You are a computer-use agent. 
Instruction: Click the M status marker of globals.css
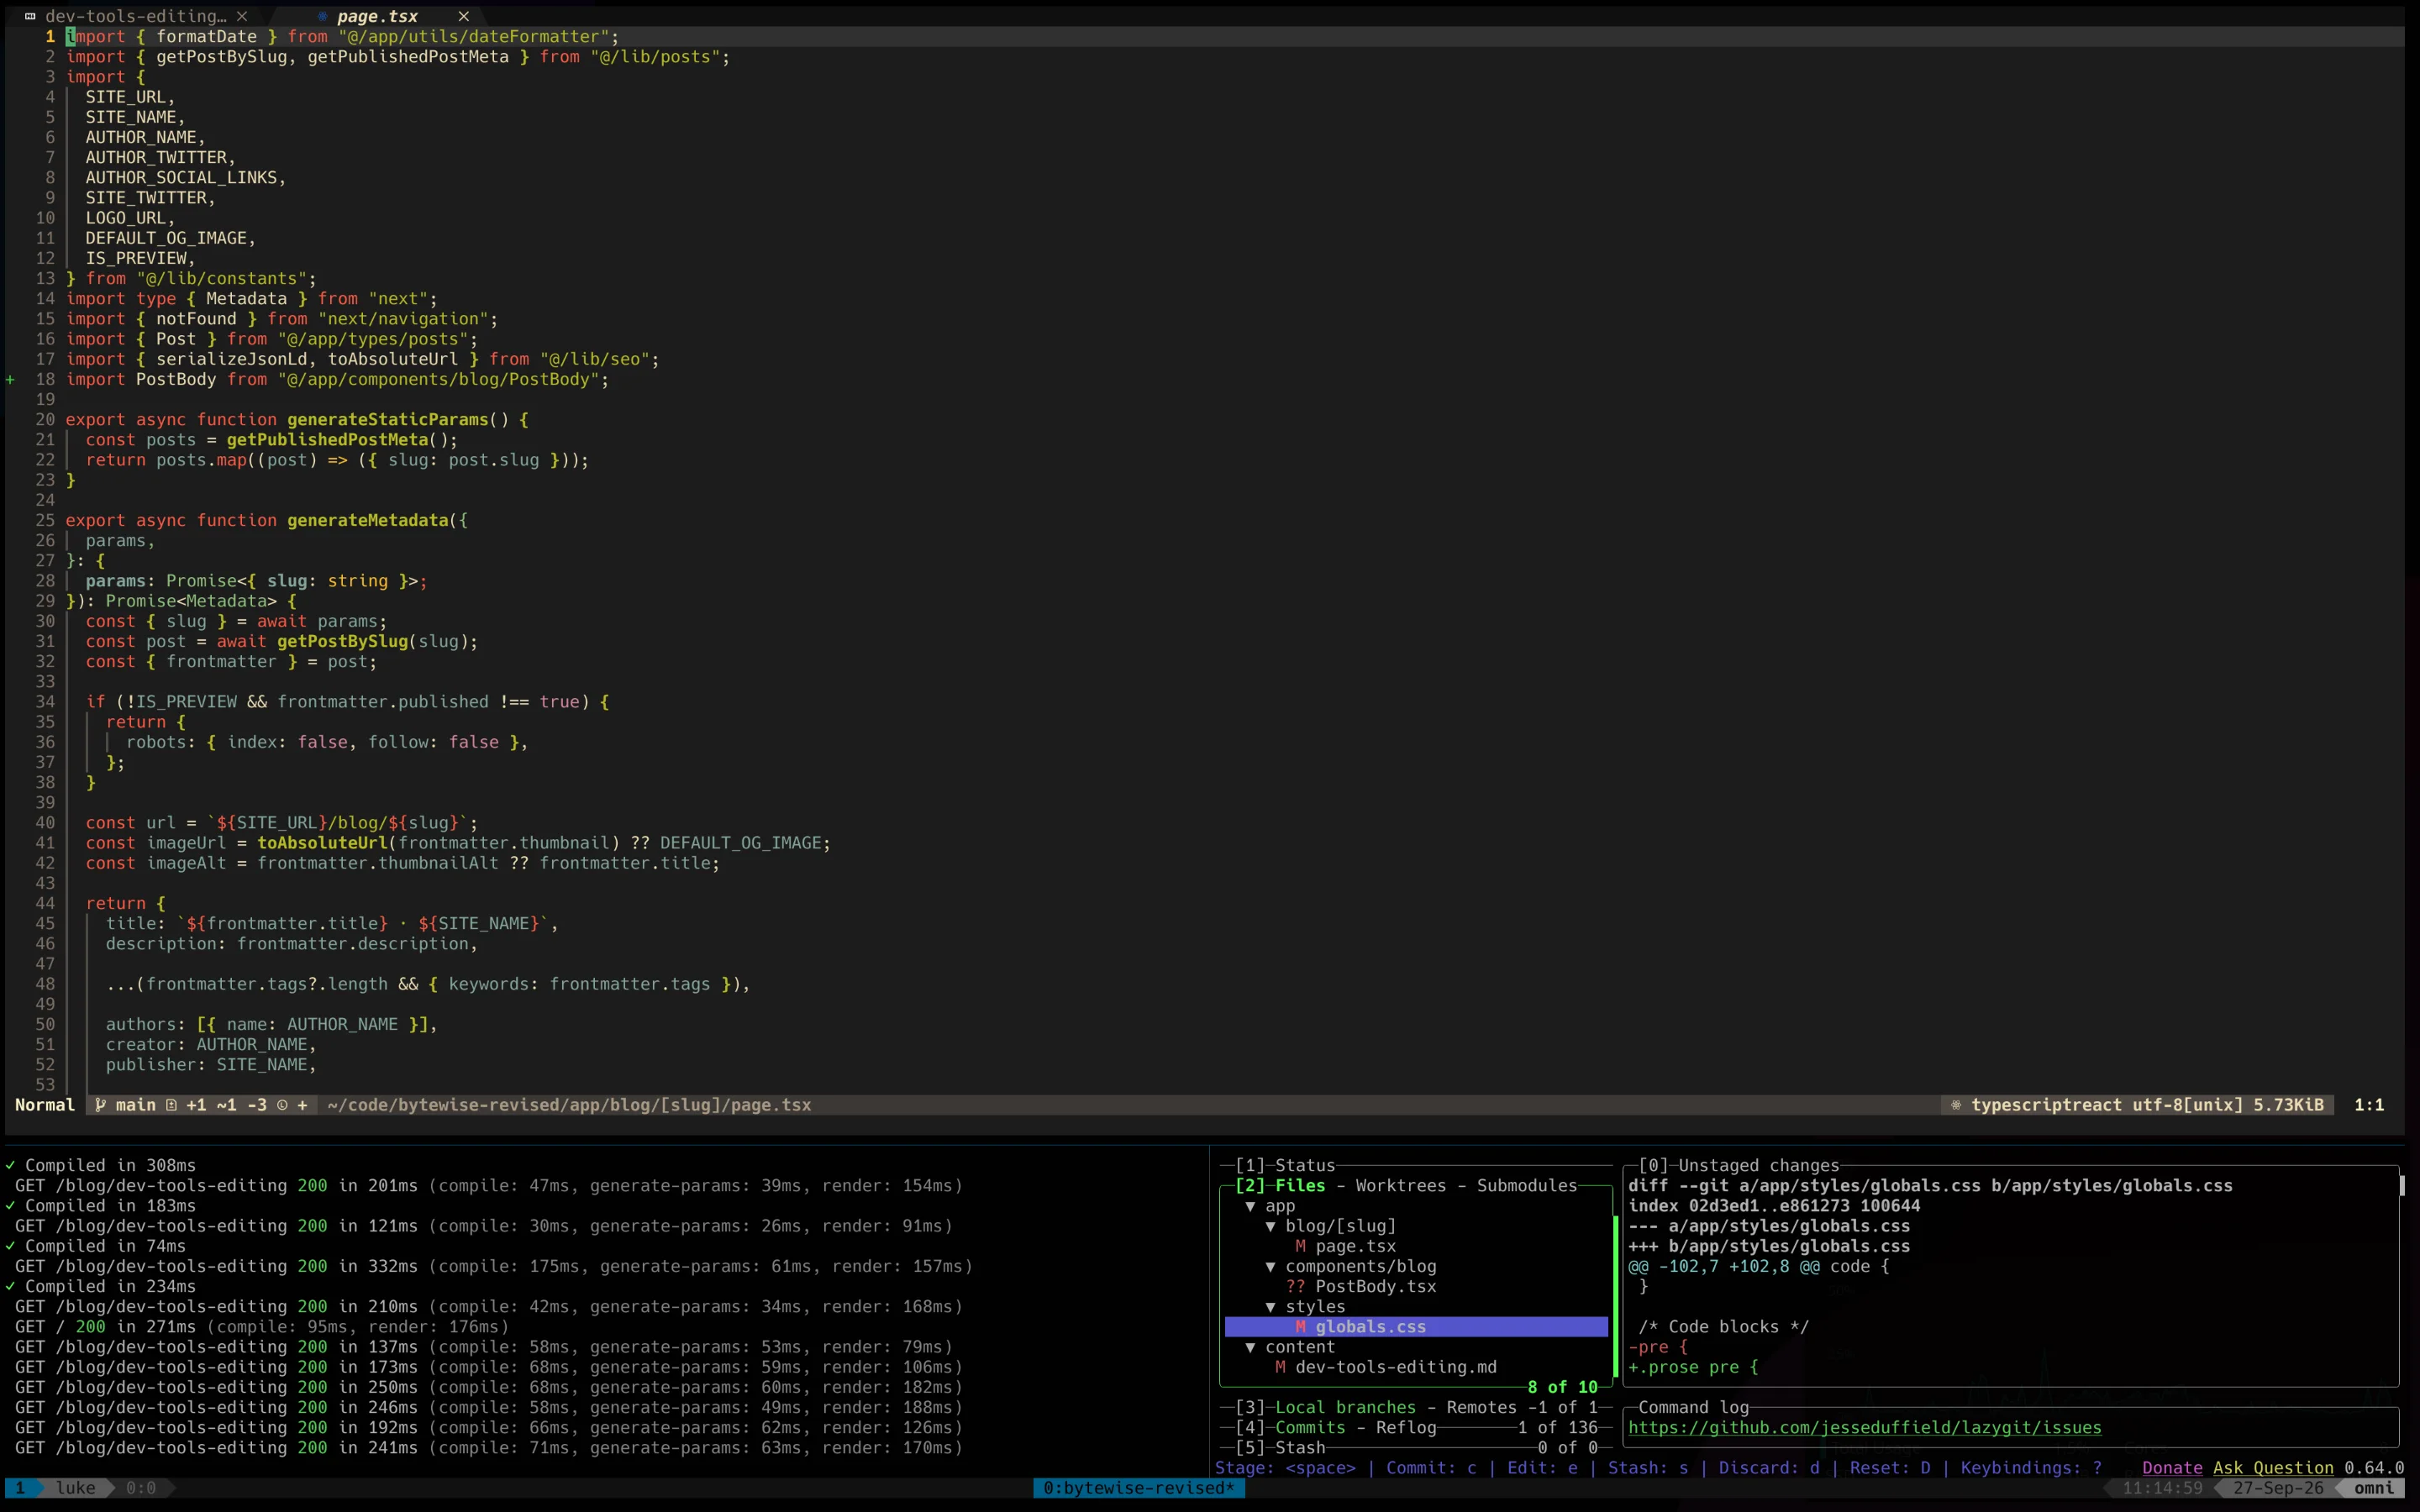[x=1300, y=1327]
